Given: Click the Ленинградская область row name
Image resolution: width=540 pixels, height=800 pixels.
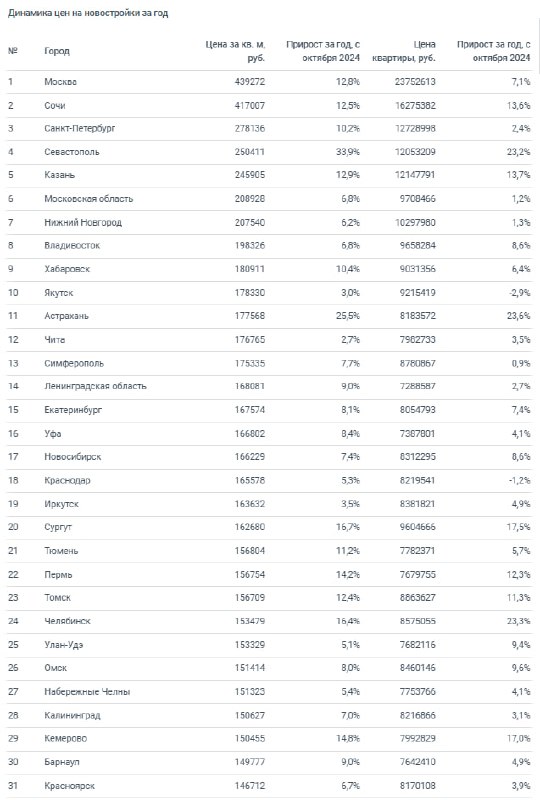Looking at the screenshot, I should click(x=95, y=386).
